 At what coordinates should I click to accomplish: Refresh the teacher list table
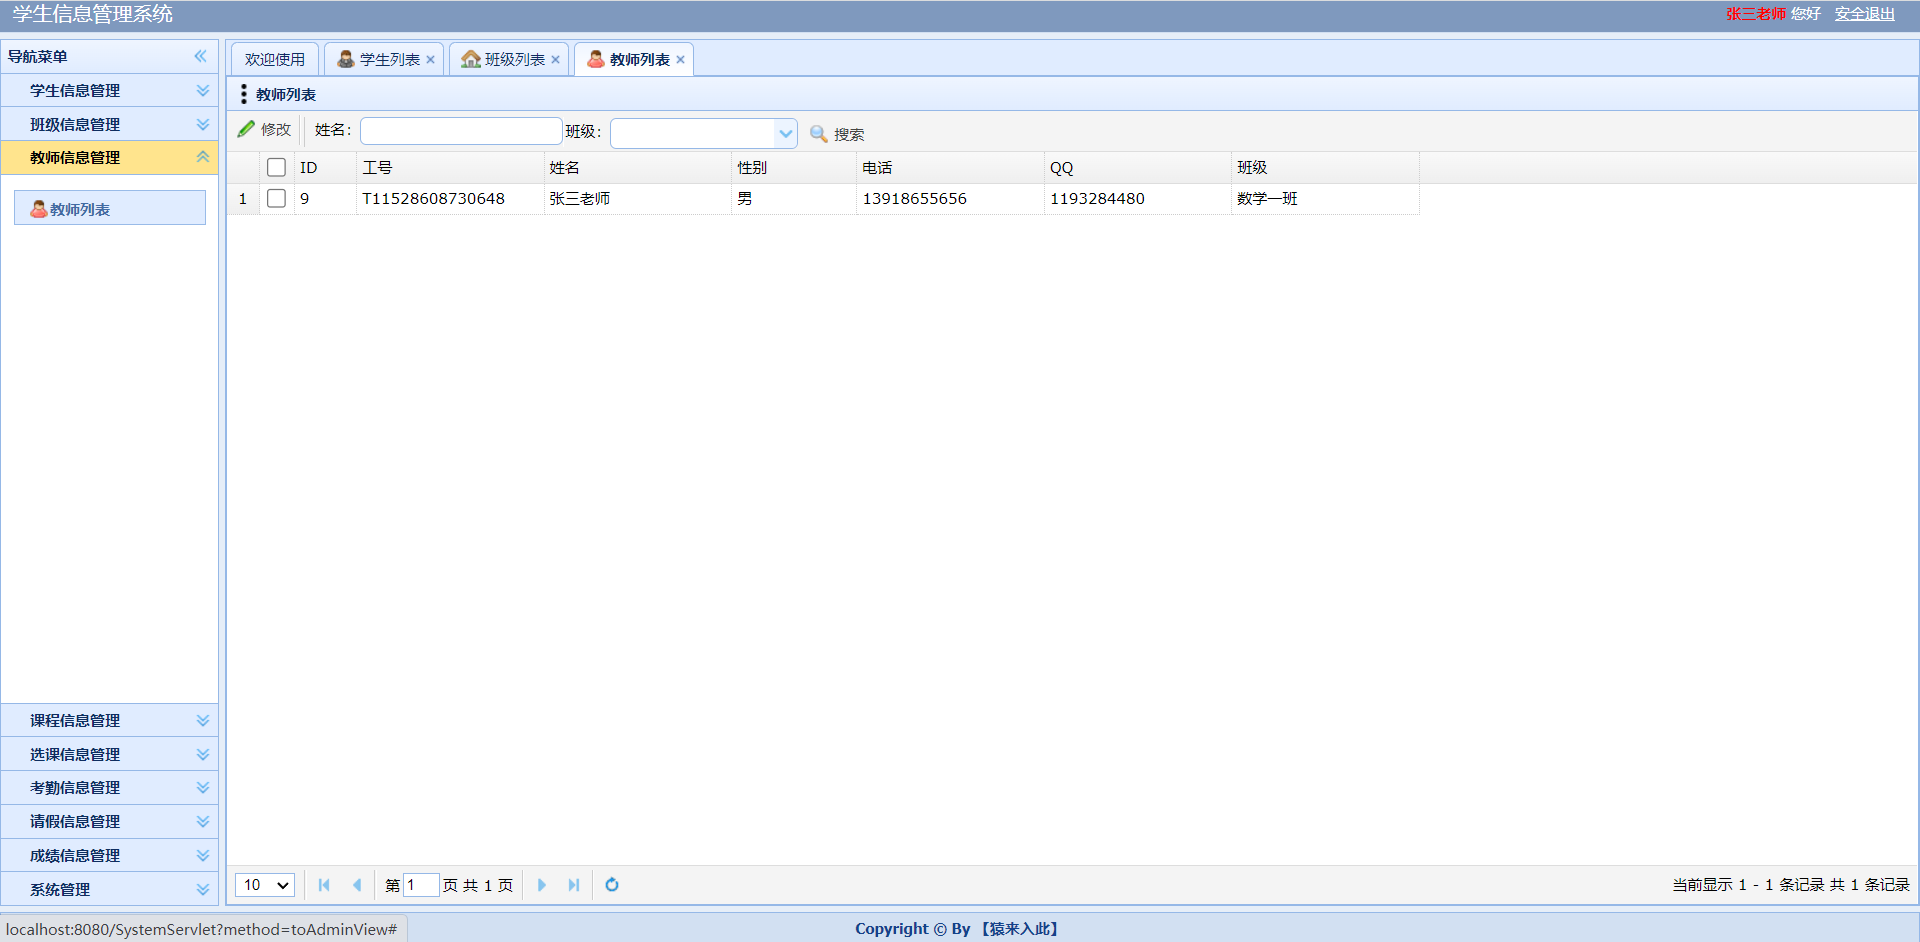[x=612, y=885]
